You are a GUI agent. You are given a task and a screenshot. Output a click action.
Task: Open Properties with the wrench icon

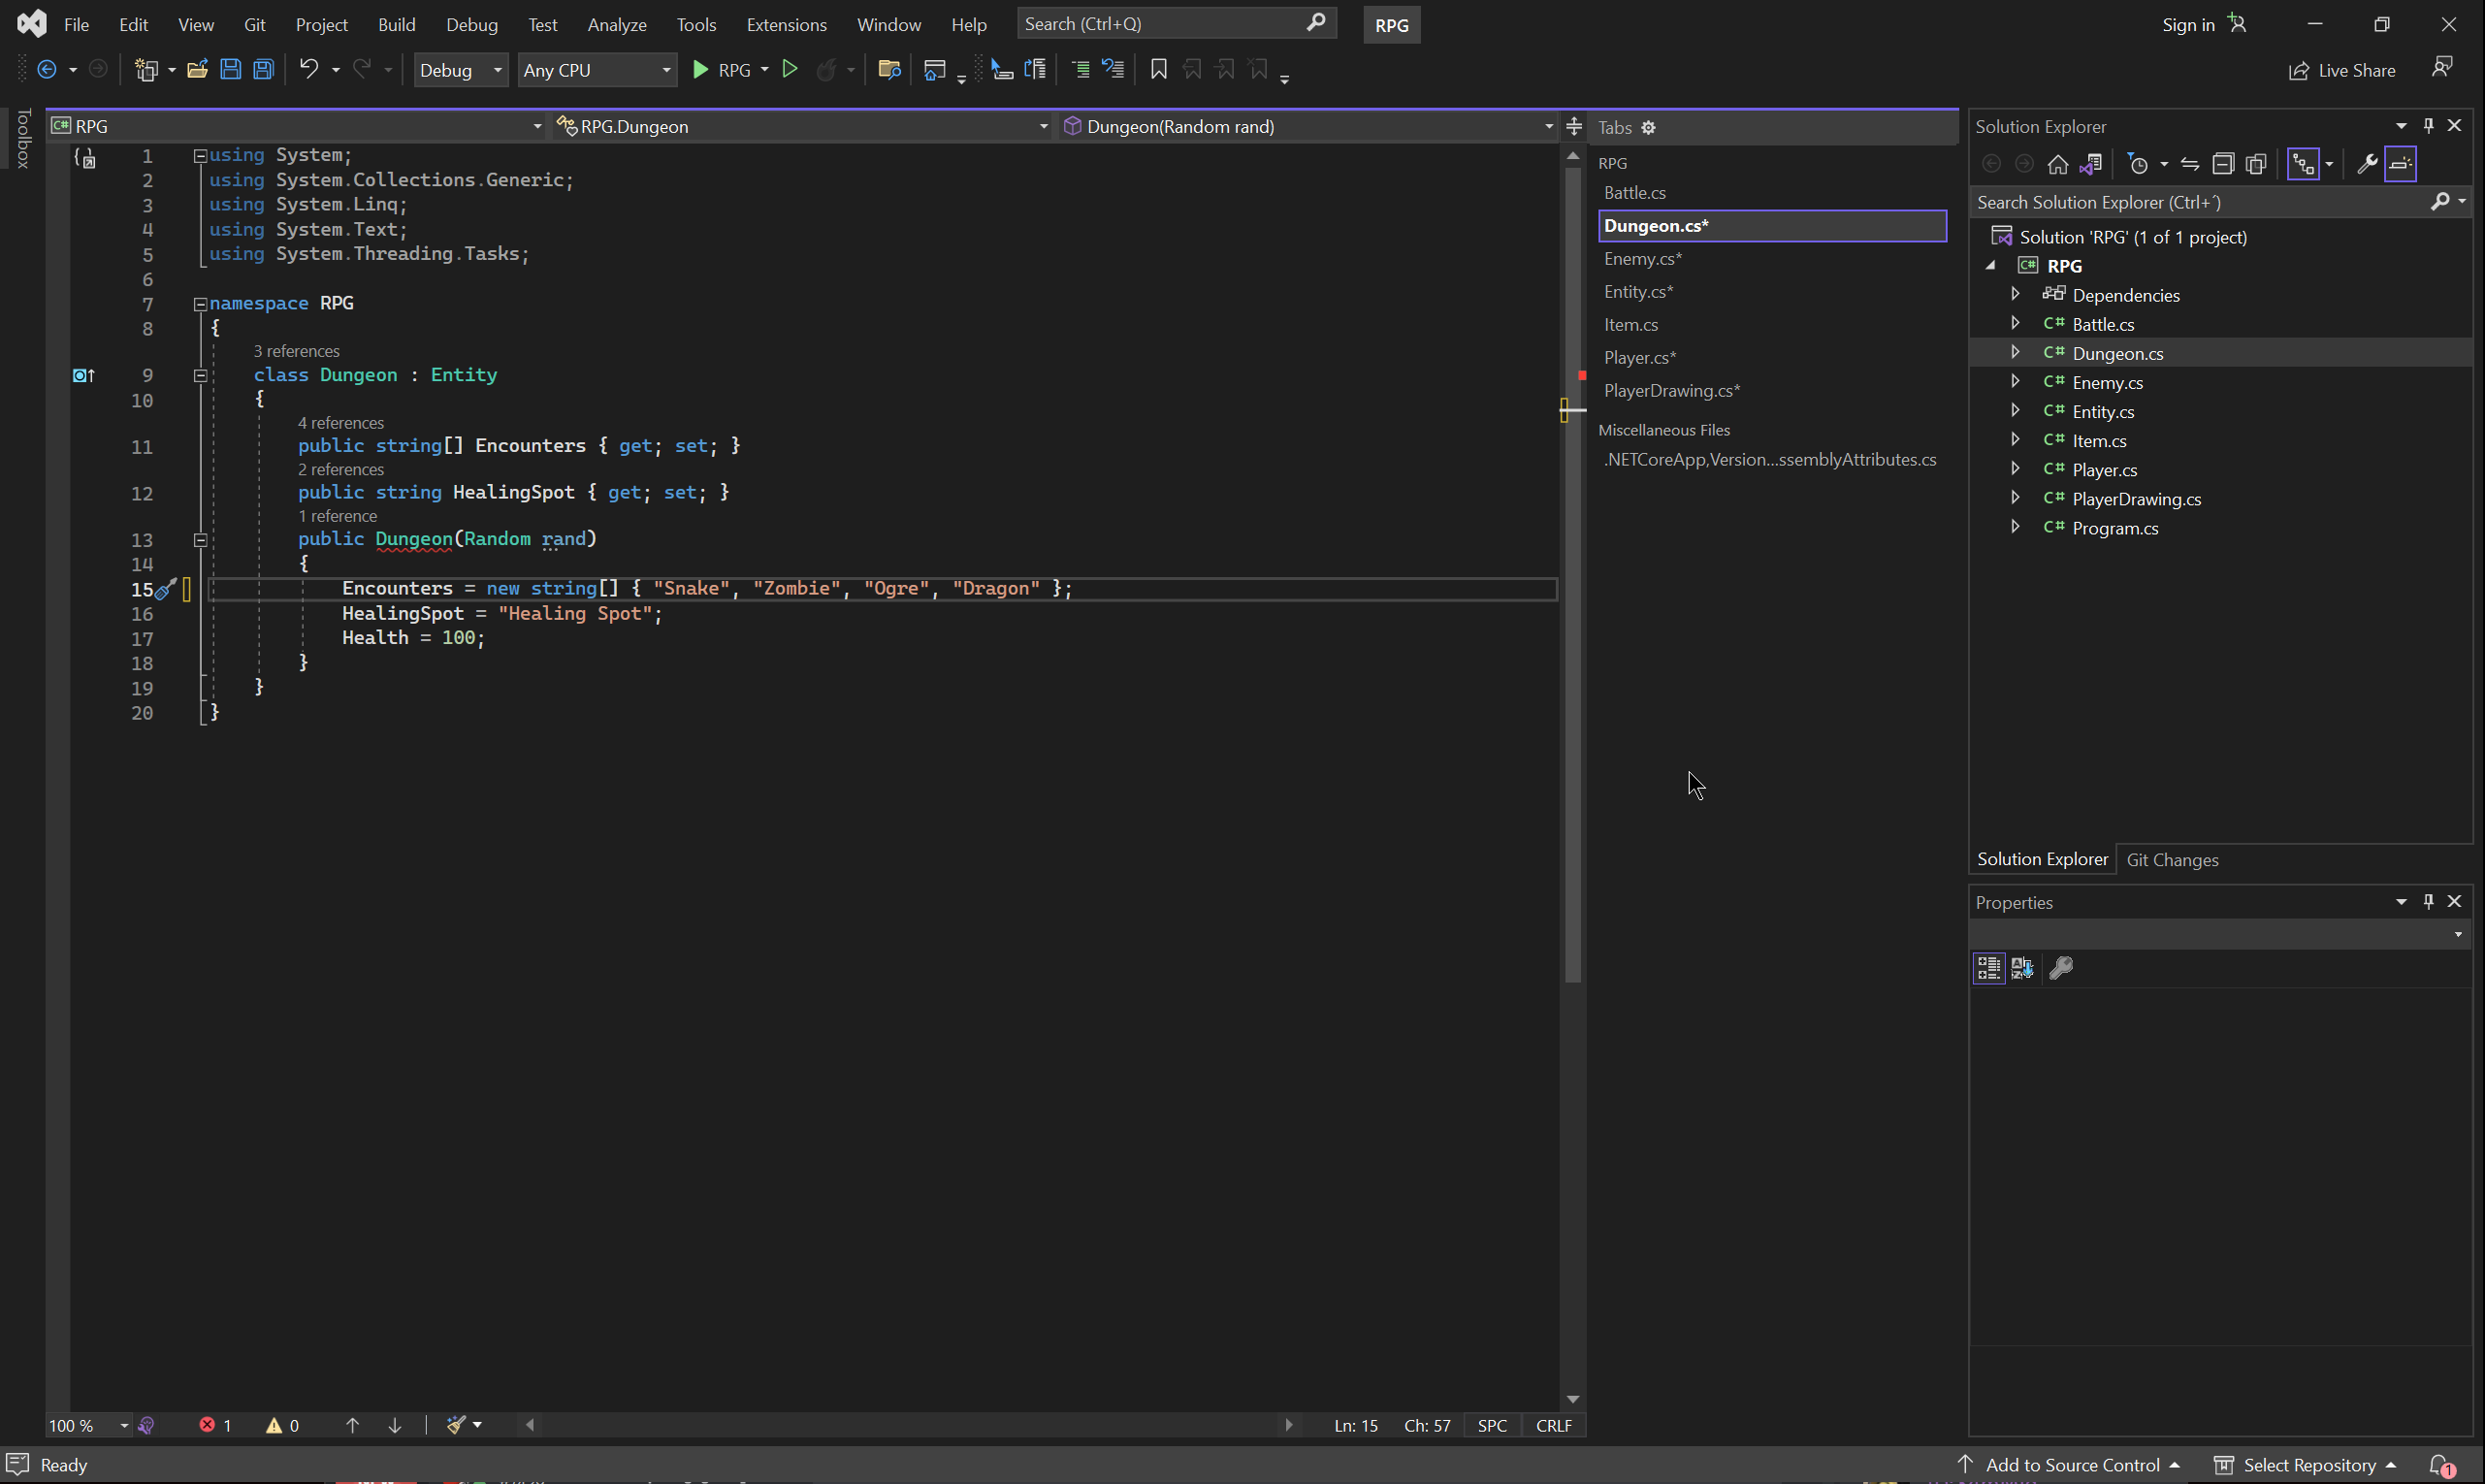pyautogui.click(x=2366, y=164)
